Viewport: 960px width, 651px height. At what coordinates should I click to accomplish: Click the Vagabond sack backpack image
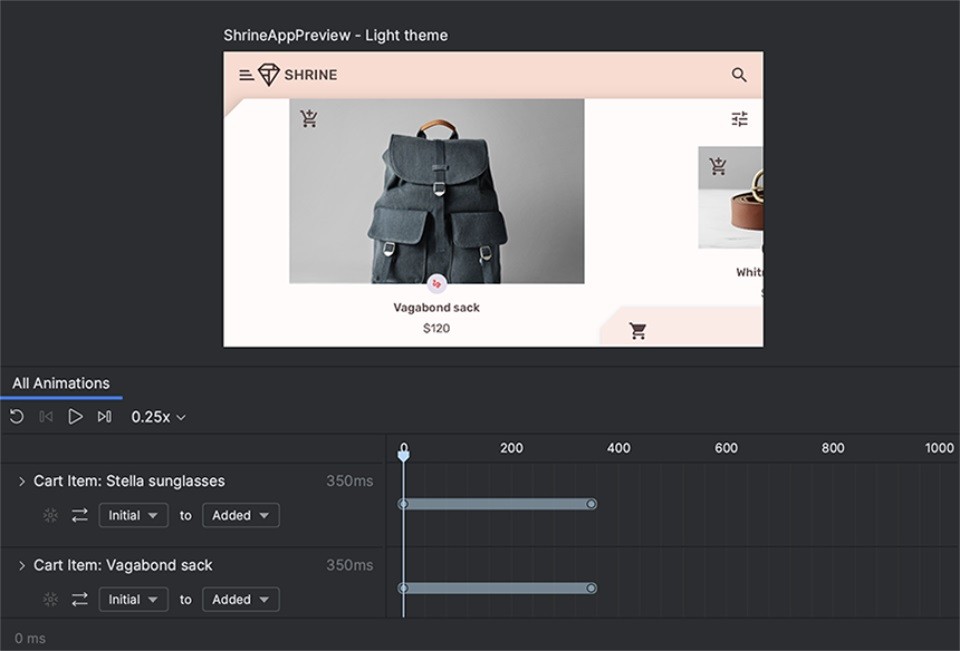(437, 191)
